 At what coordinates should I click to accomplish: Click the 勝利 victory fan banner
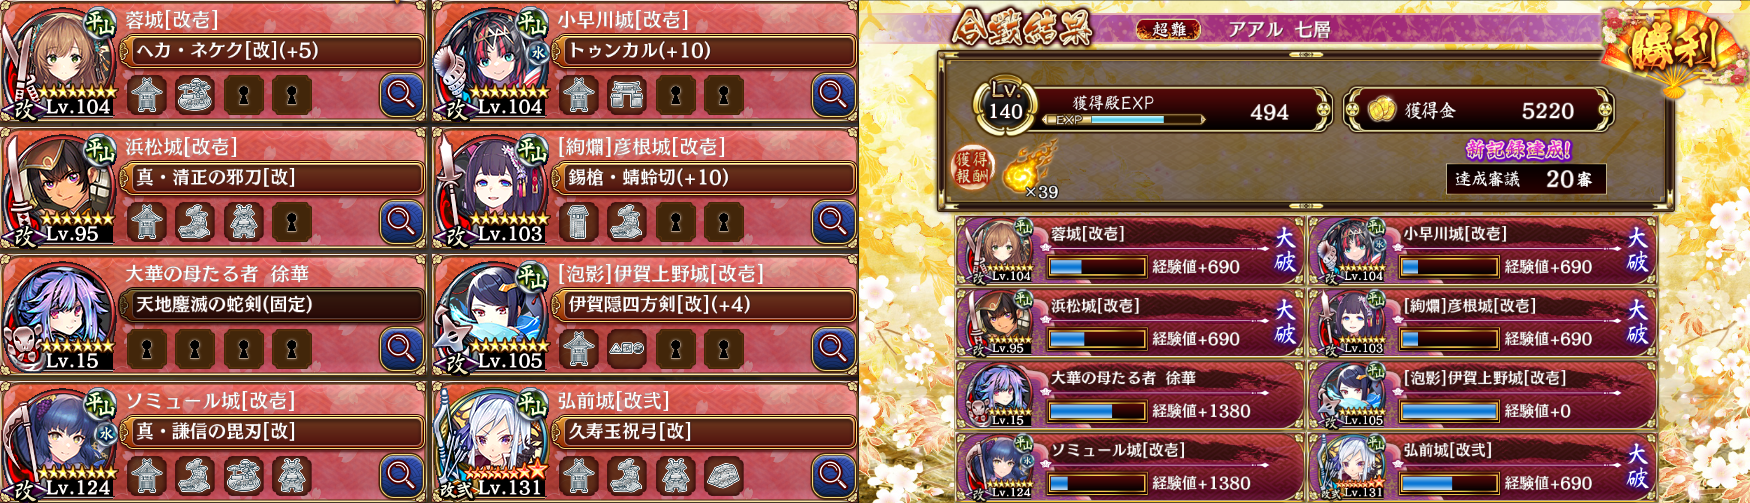point(1675,48)
